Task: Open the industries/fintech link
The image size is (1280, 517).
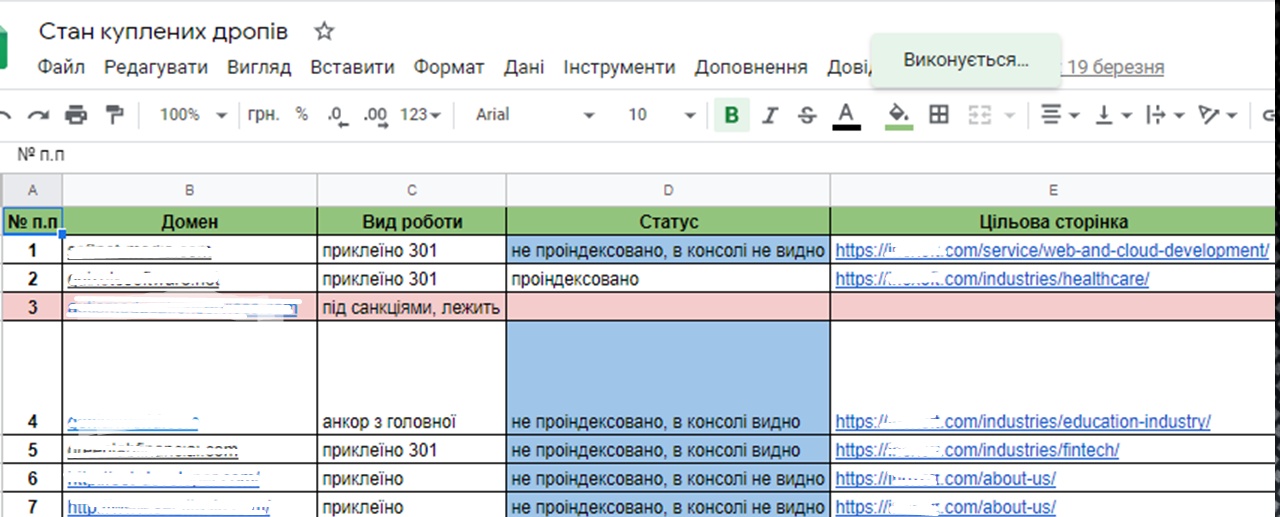Action: tap(977, 450)
